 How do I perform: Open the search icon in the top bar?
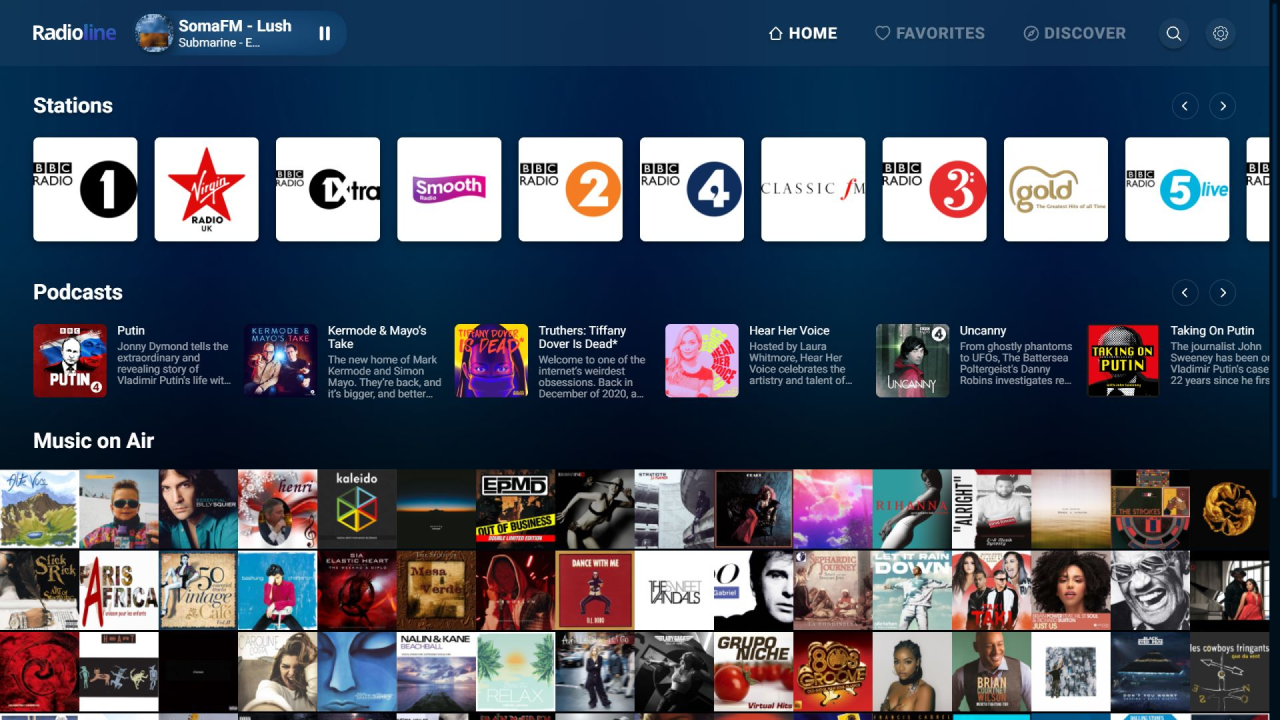click(1174, 33)
